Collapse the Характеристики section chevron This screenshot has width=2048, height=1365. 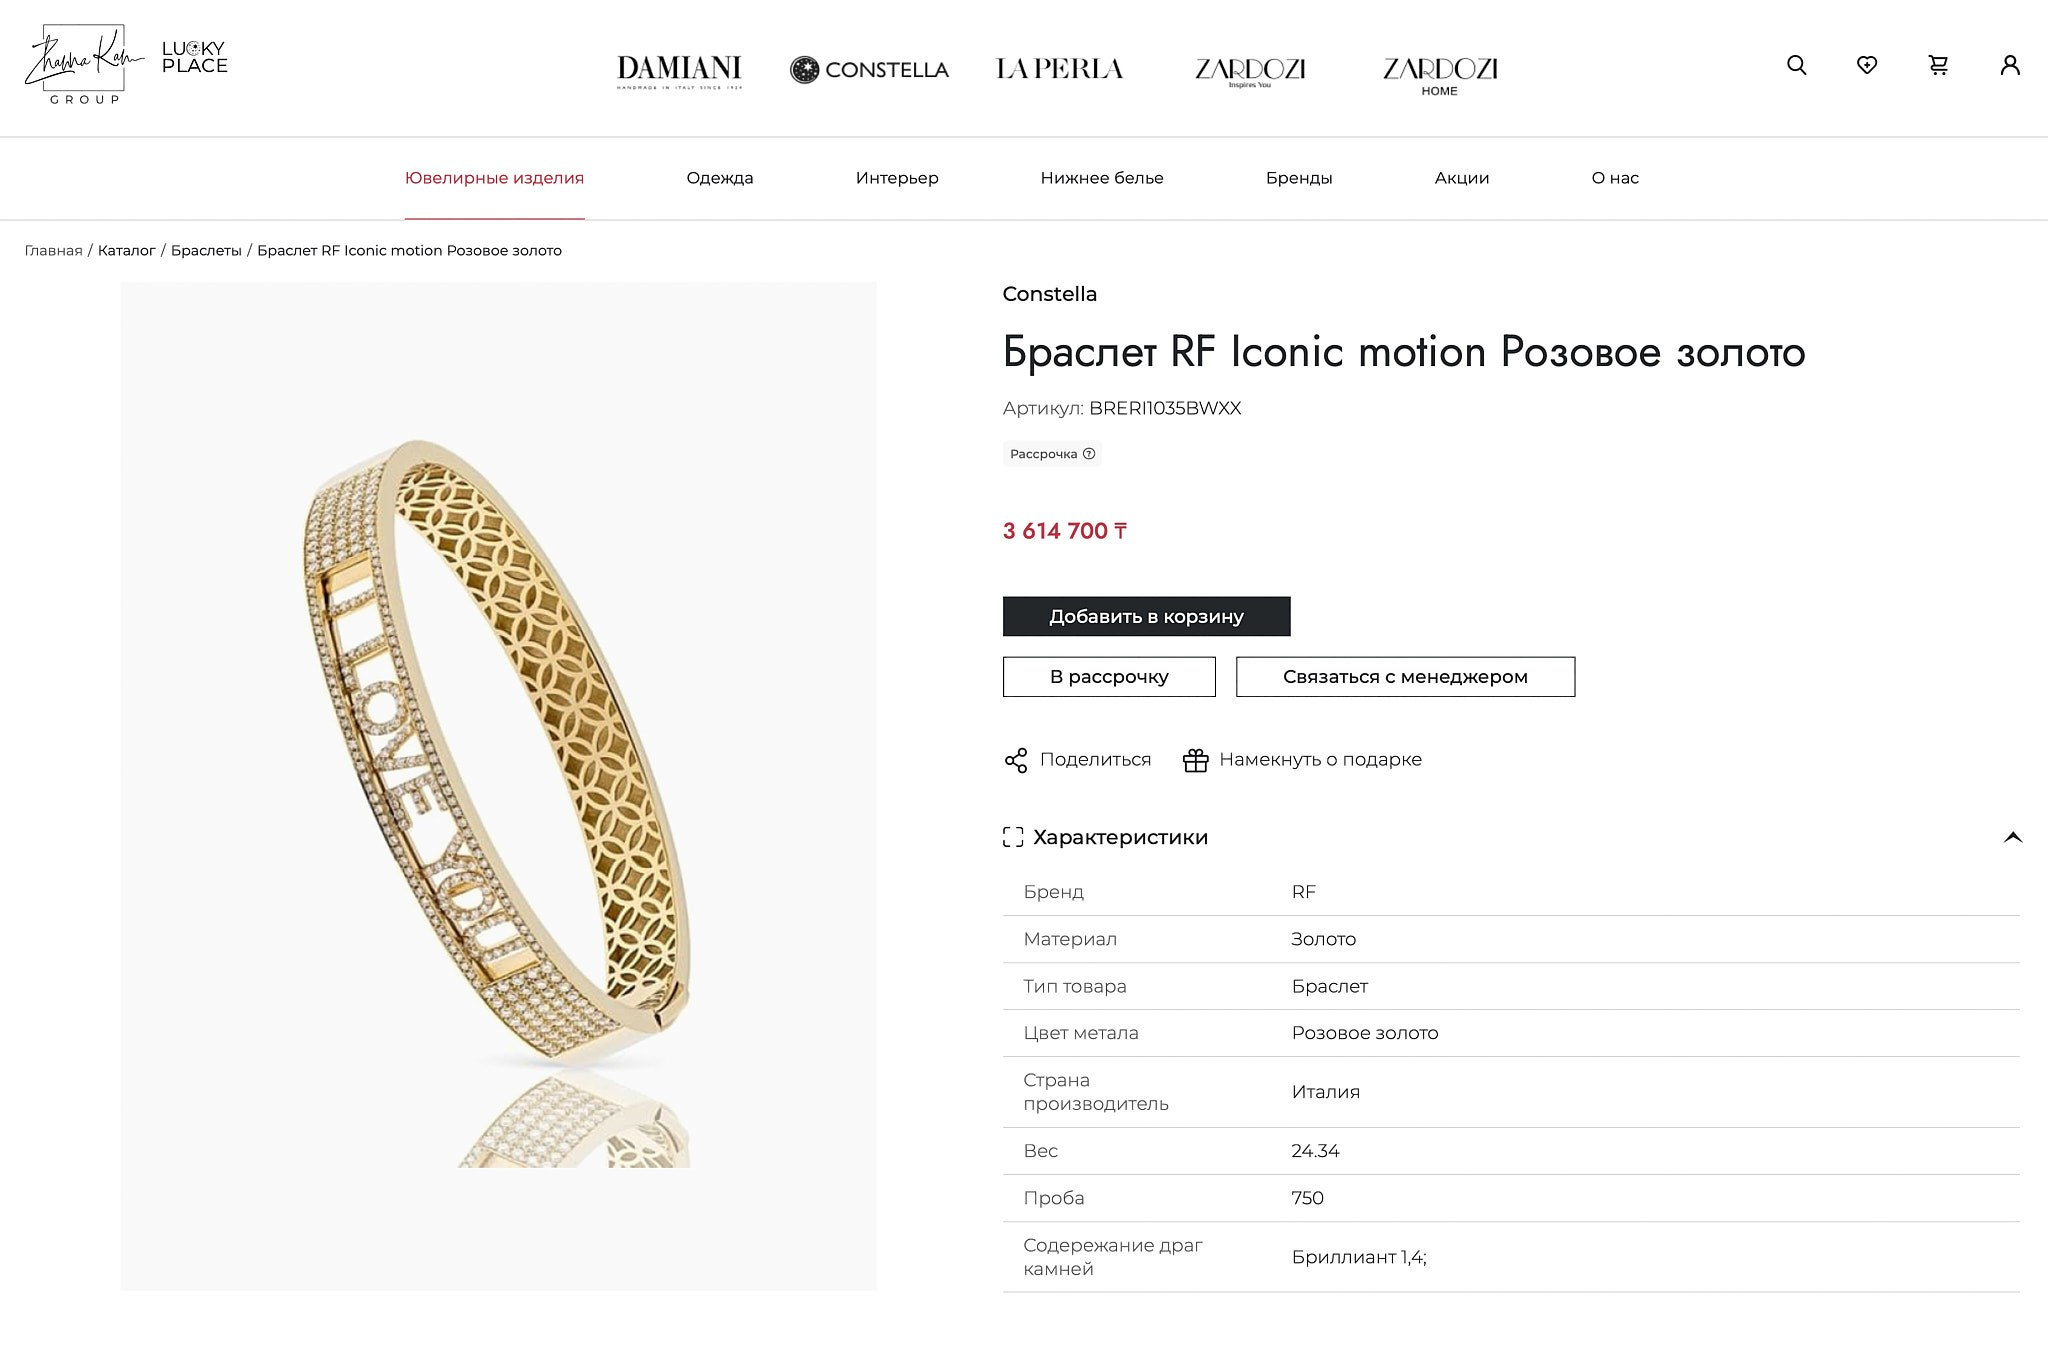click(x=2011, y=838)
